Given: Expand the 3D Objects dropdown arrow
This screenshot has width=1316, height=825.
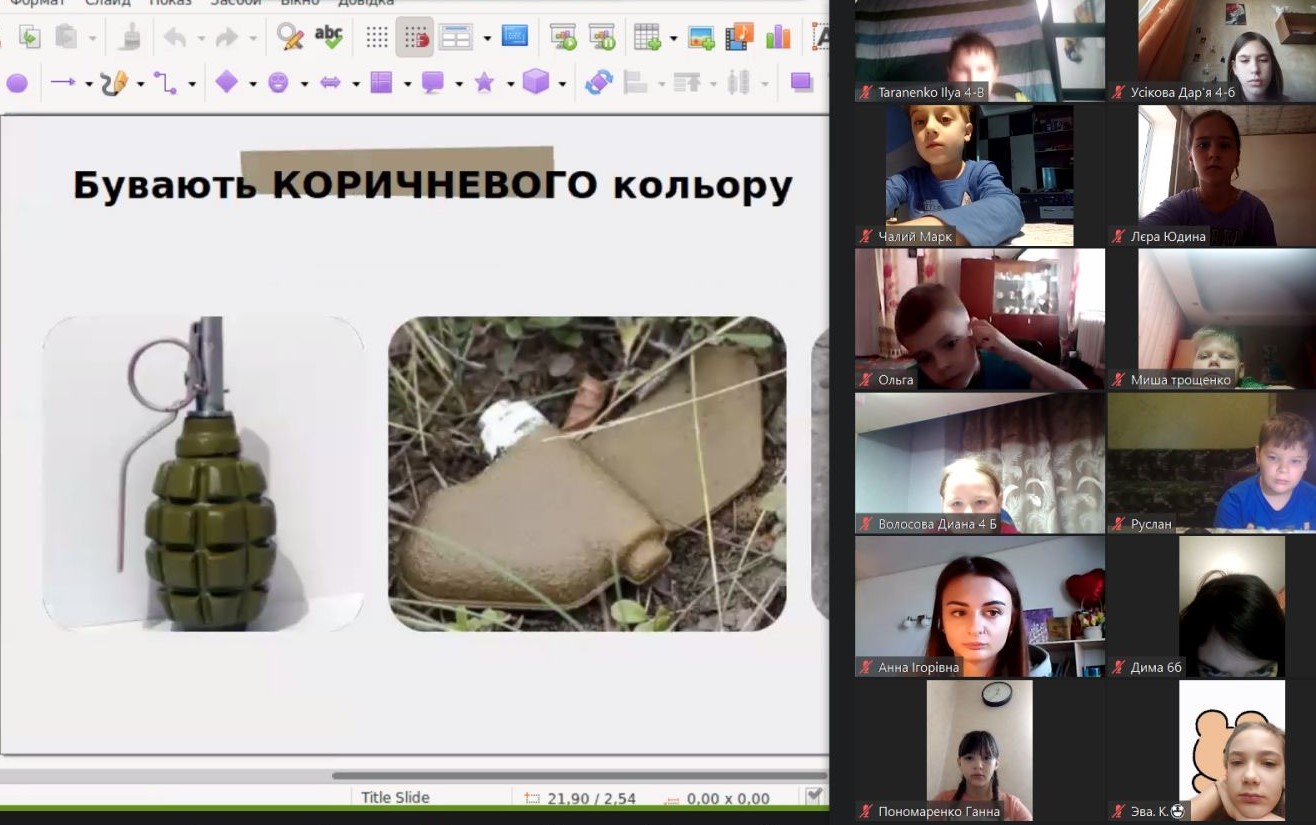Looking at the screenshot, I should [x=562, y=84].
